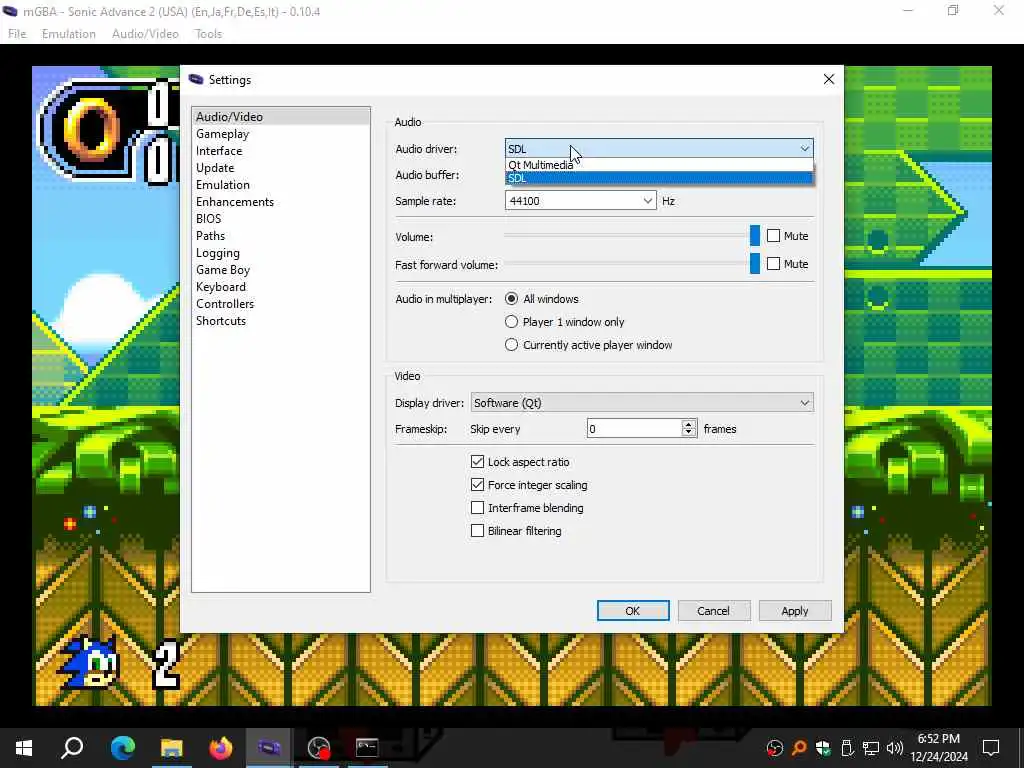
Task: Confirm settings with OK
Action: 633,611
